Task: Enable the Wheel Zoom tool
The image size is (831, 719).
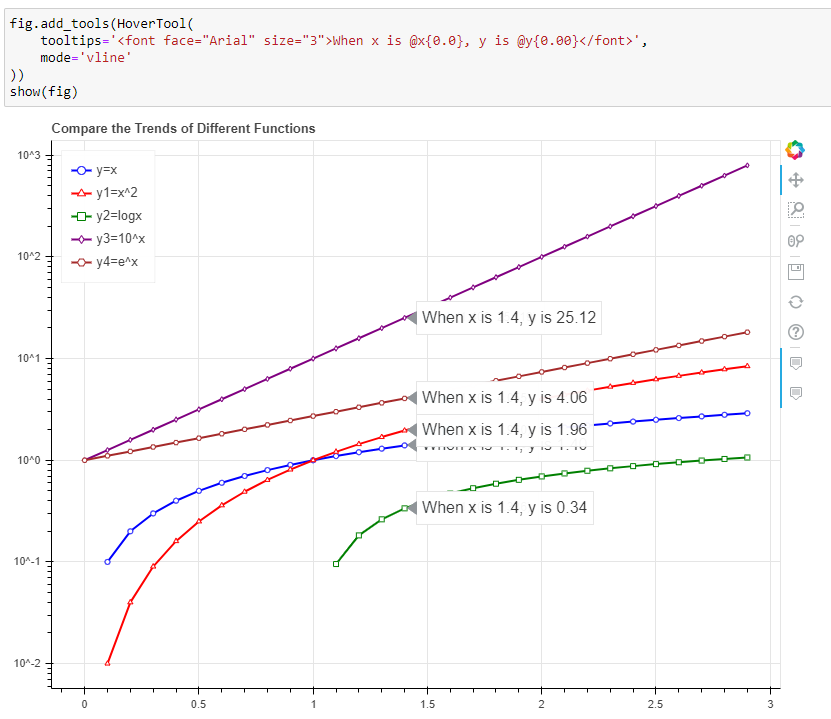Action: click(795, 241)
